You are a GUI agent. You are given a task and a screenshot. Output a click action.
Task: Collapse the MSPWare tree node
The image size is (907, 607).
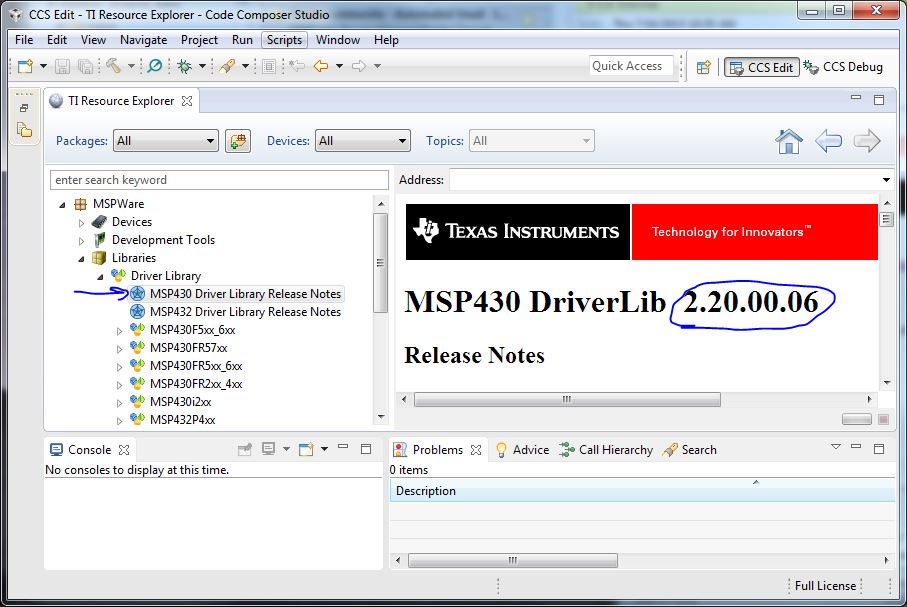(x=62, y=205)
